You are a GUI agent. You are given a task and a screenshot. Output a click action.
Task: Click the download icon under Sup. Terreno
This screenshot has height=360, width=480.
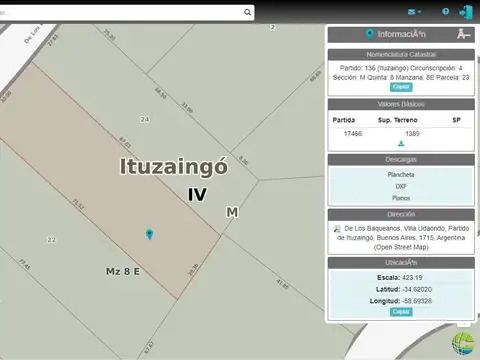pyautogui.click(x=401, y=143)
